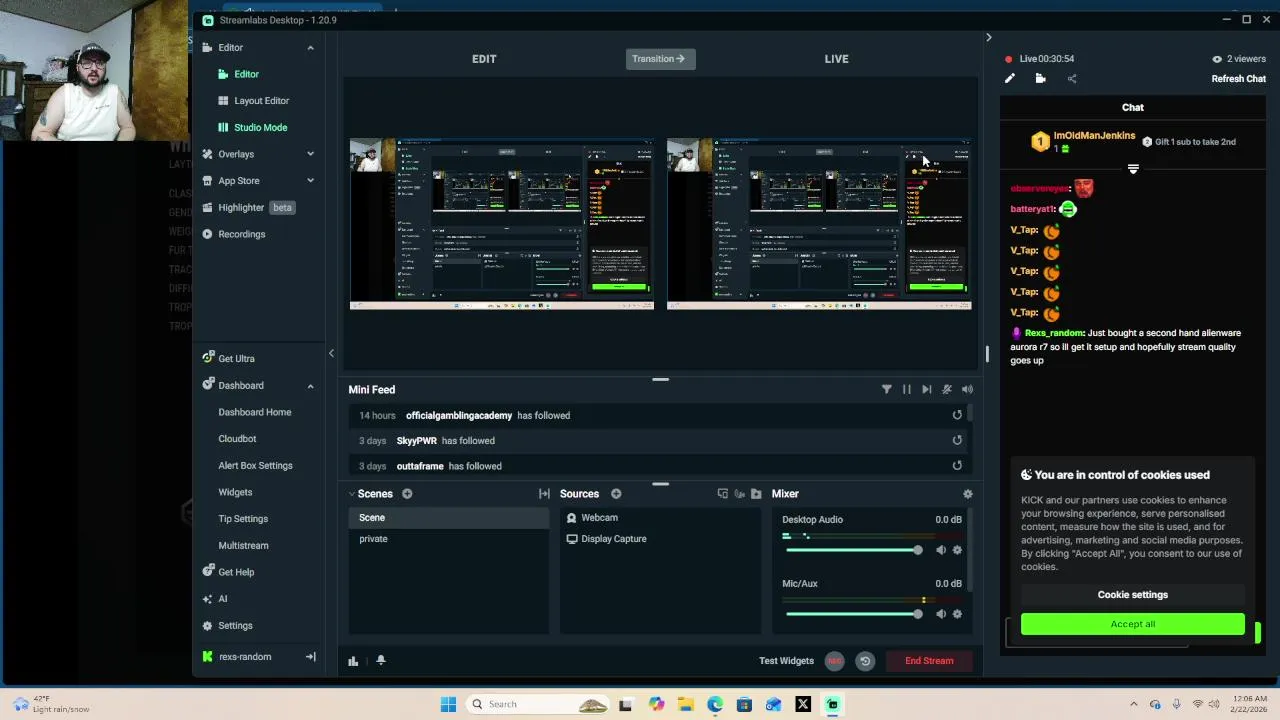
Task: Toggle the REC recording button
Action: (834, 661)
